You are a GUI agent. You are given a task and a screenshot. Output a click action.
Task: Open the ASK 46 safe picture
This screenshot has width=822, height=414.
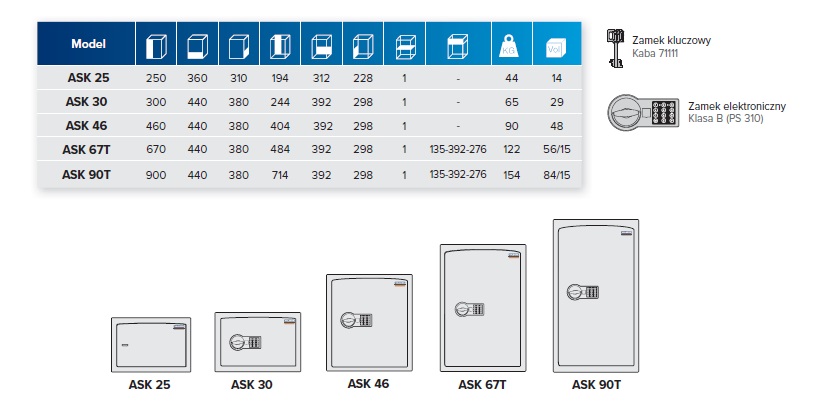coord(368,321)
